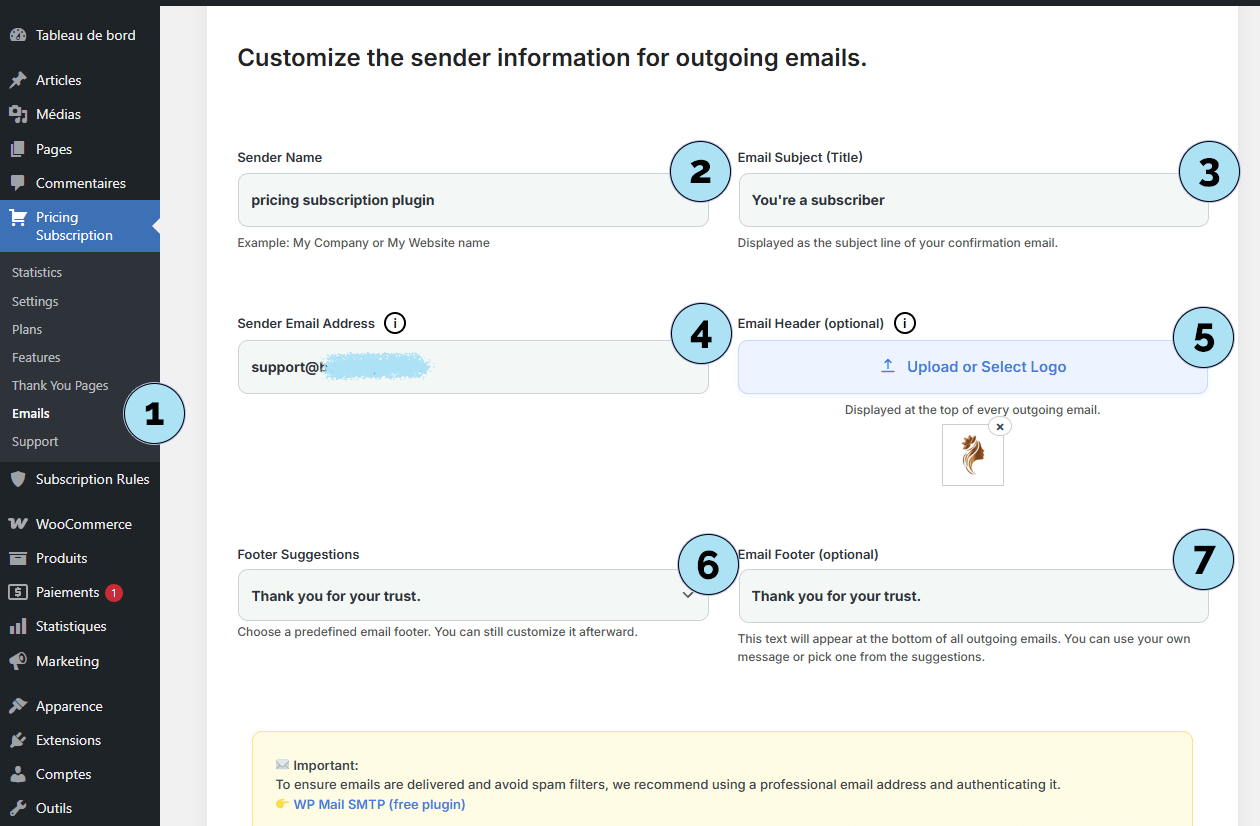
Task: Click the WooCommerce logo icon
Action: [17, 524]
